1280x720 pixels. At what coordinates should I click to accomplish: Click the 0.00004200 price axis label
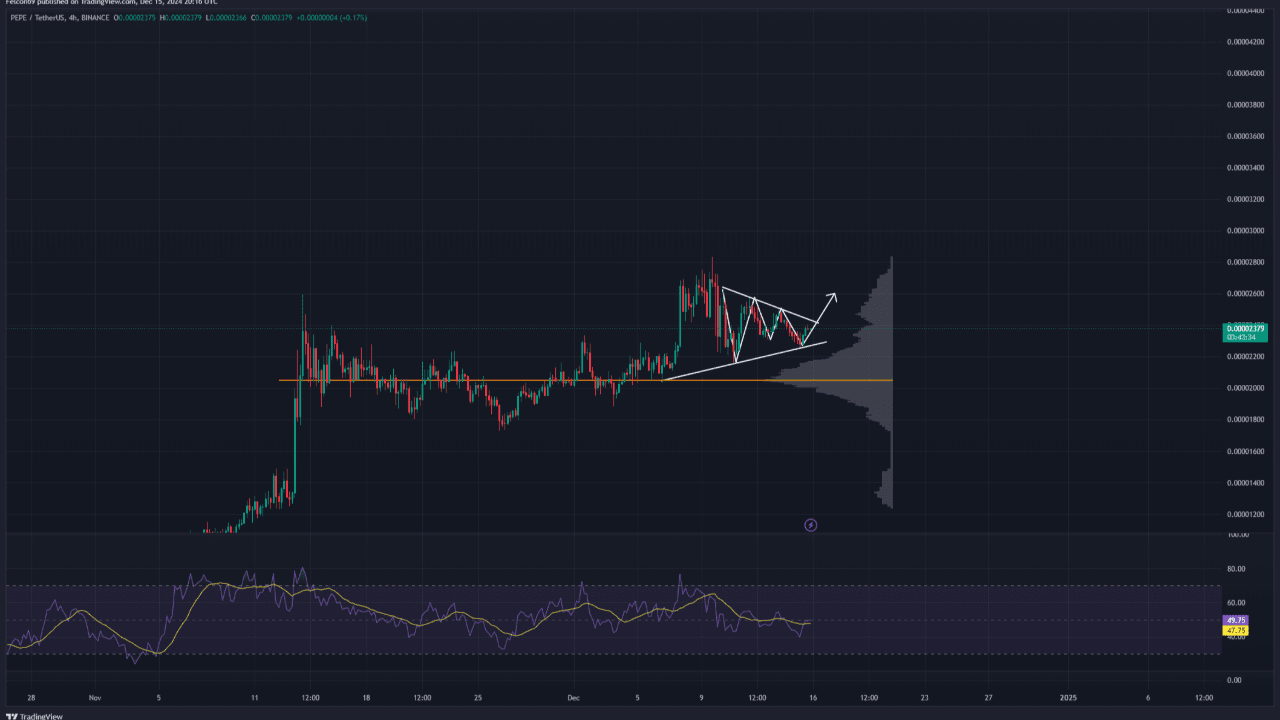point(1245,43)
